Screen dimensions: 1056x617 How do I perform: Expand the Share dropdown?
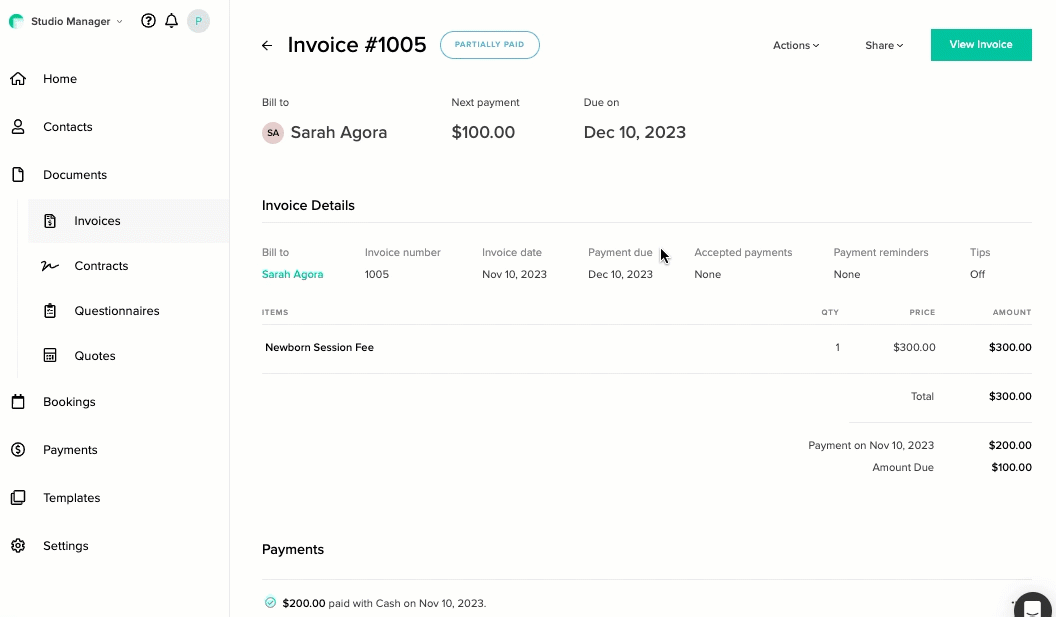pos(882,45)
